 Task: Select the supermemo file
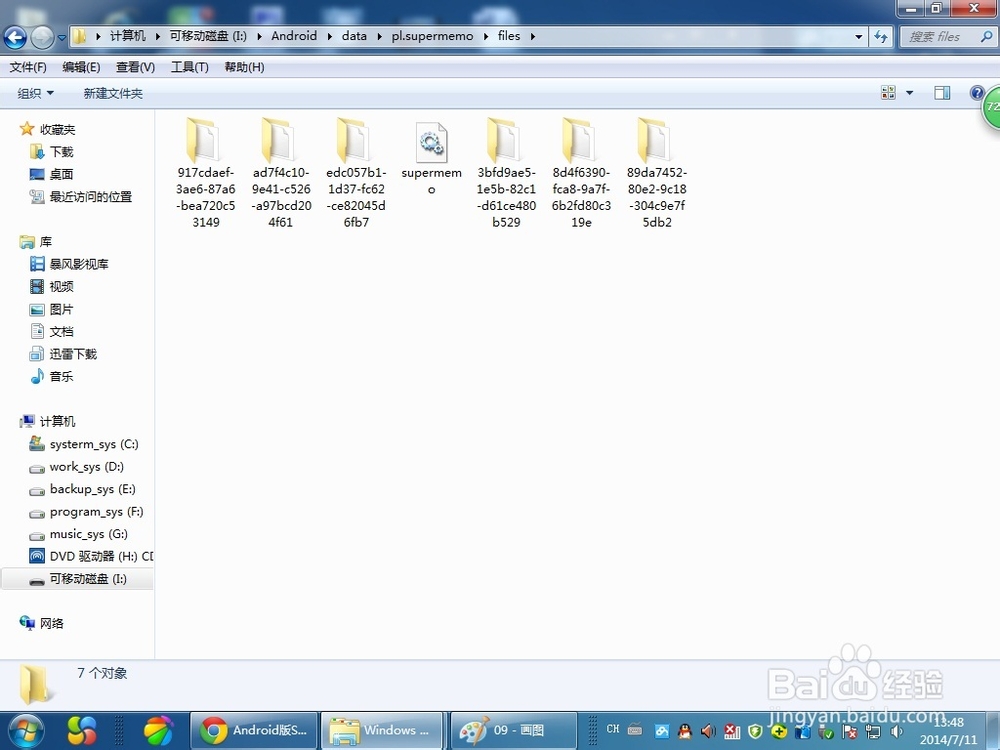pos(432,159)
